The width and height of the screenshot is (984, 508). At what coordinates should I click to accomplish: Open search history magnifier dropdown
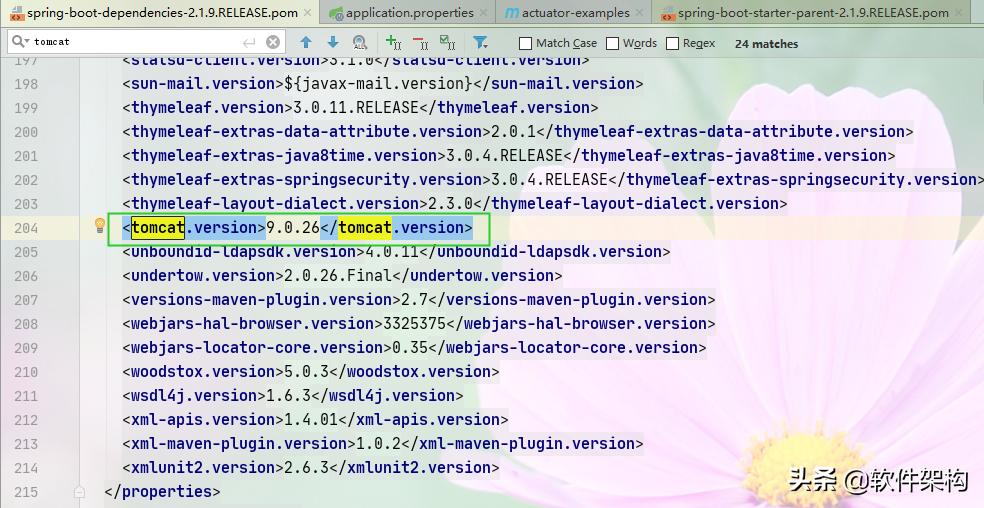tap(20, 41)
